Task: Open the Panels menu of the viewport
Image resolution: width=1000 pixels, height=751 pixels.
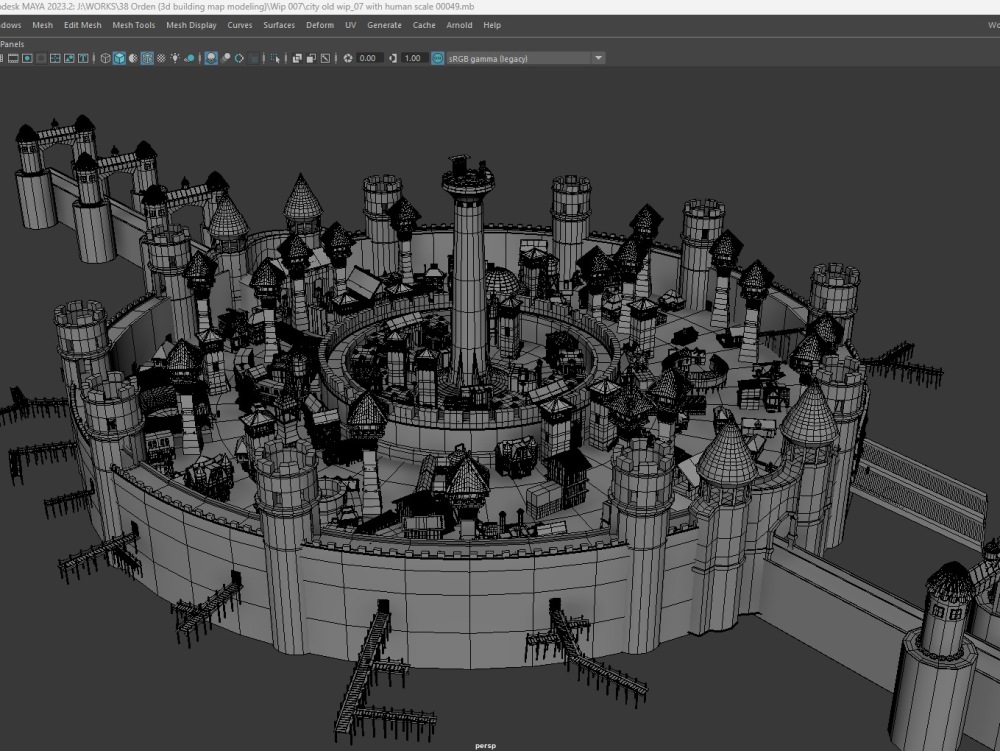Action: tap(12, 44)
